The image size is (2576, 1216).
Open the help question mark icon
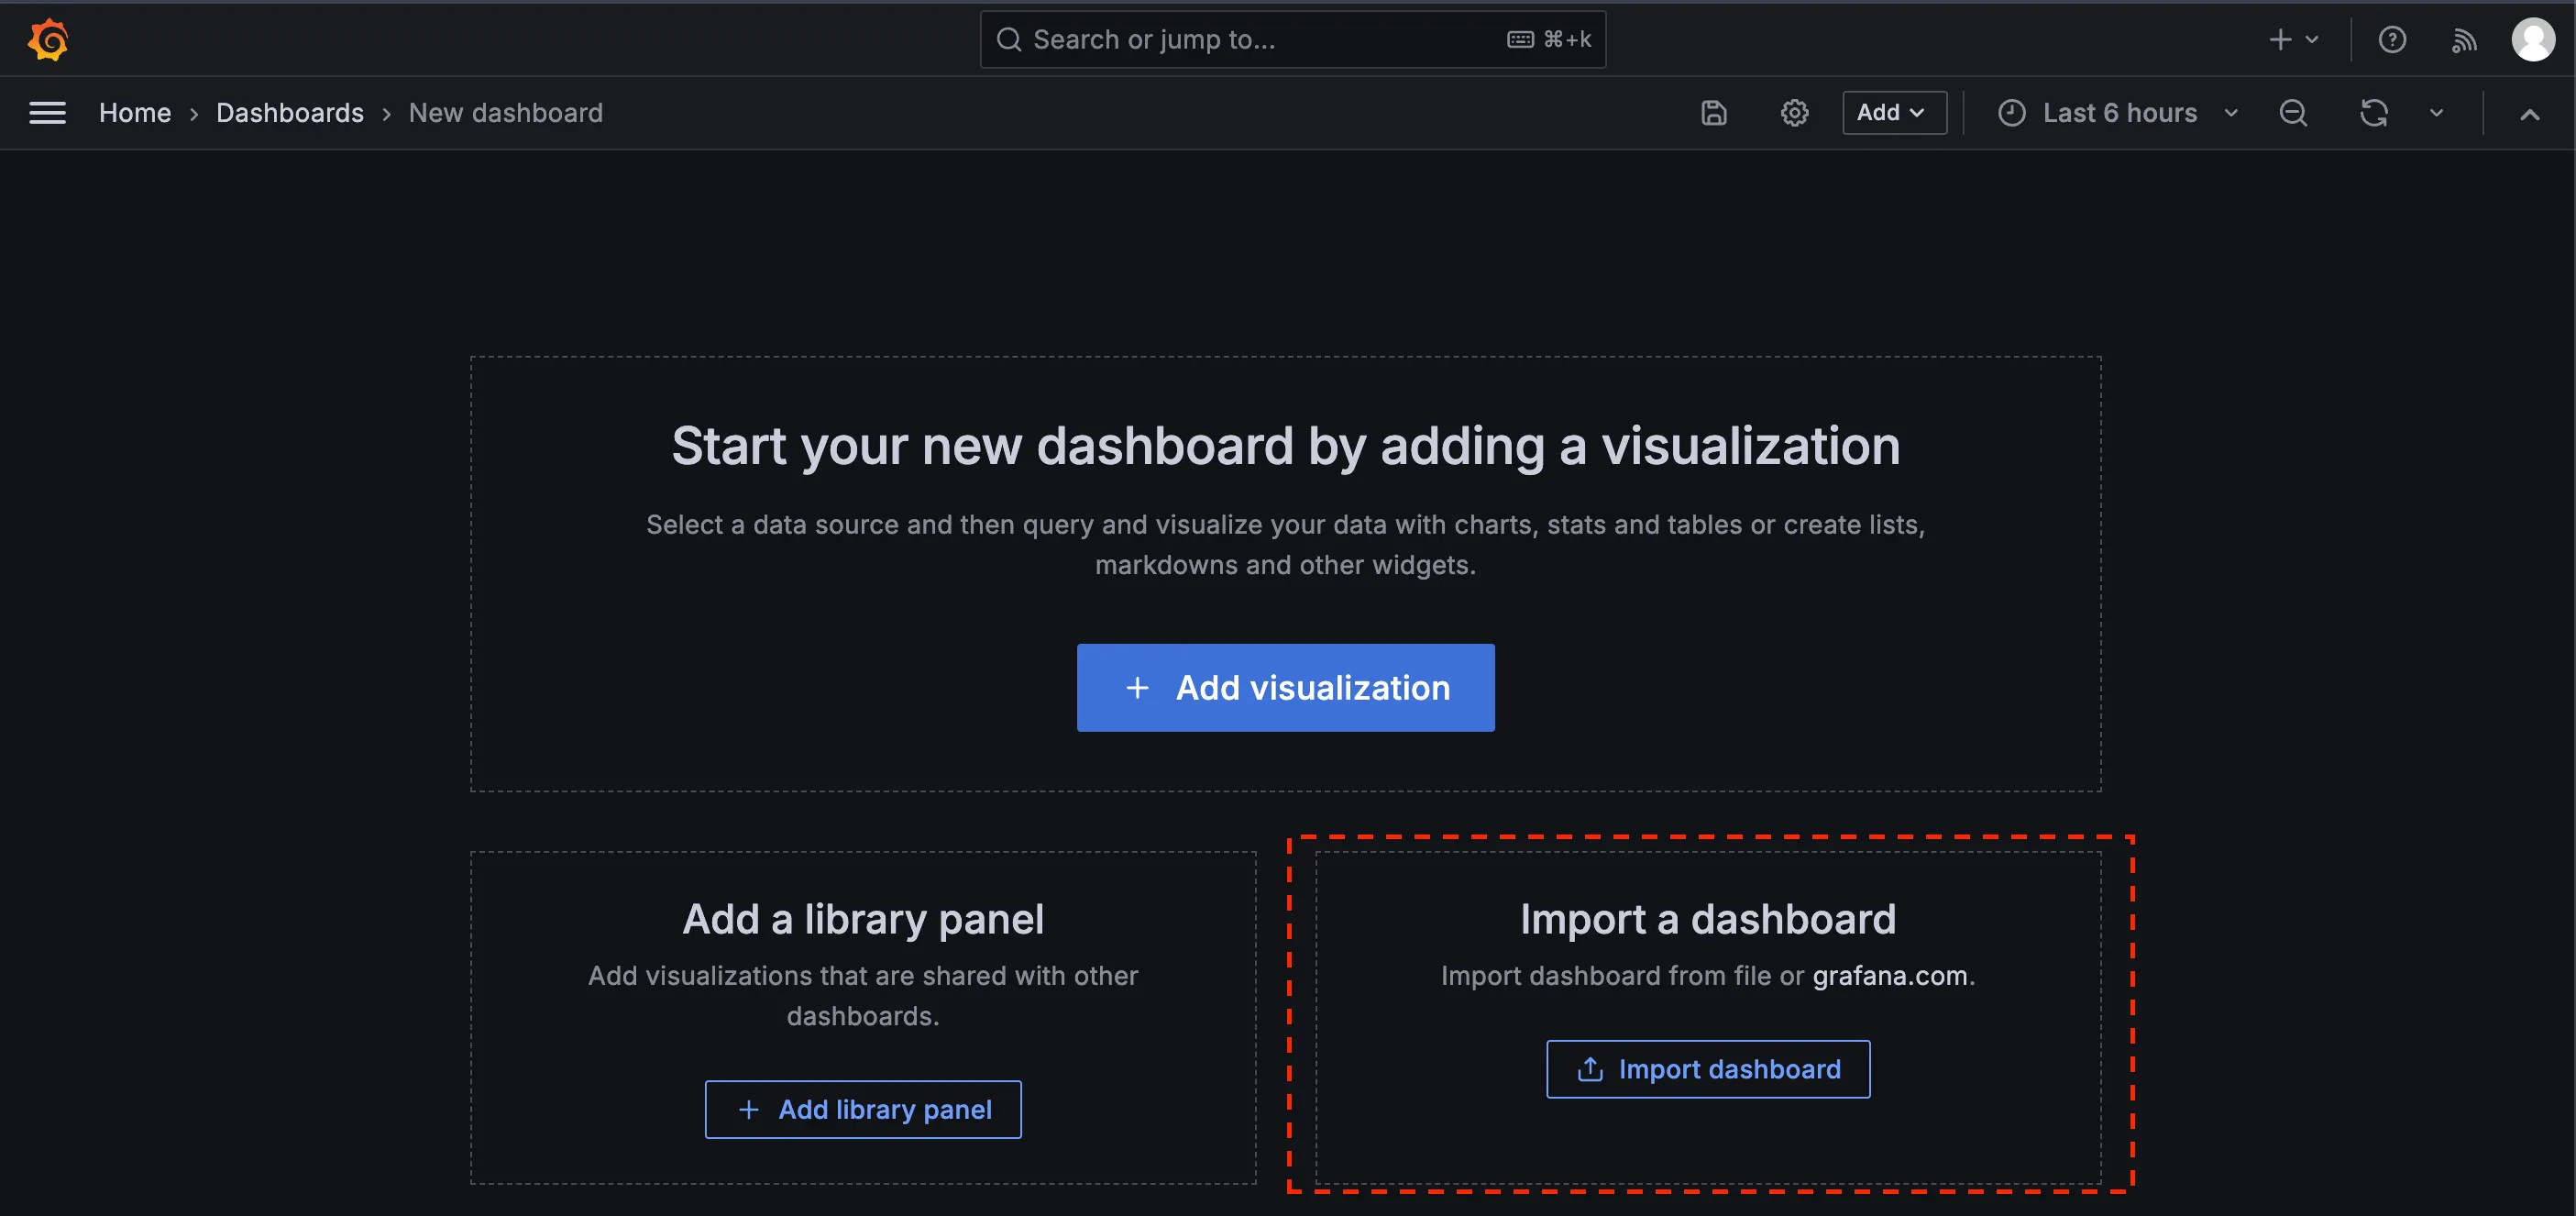coord(2391,40)
